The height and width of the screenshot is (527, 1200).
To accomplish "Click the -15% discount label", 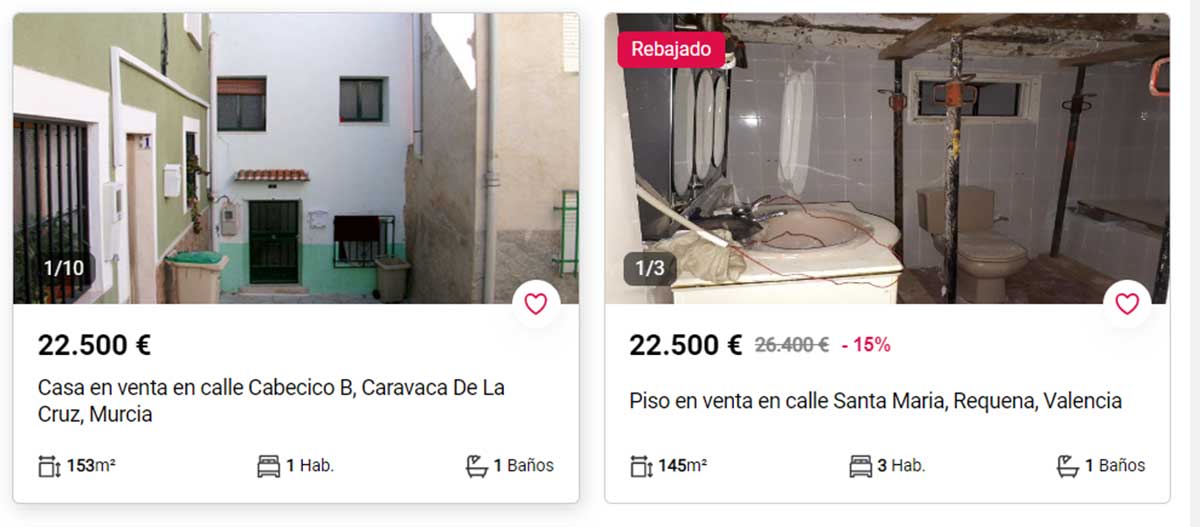I will (x=866, y=345).
